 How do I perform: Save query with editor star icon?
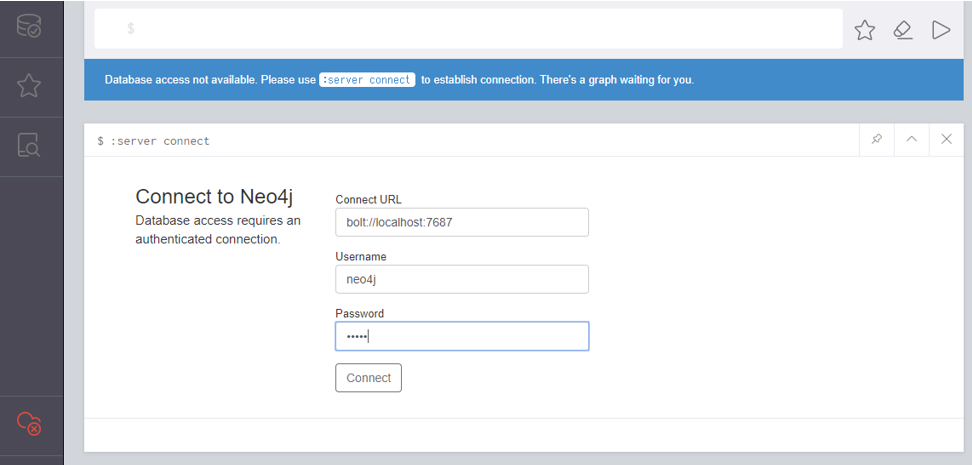[864, 30]
